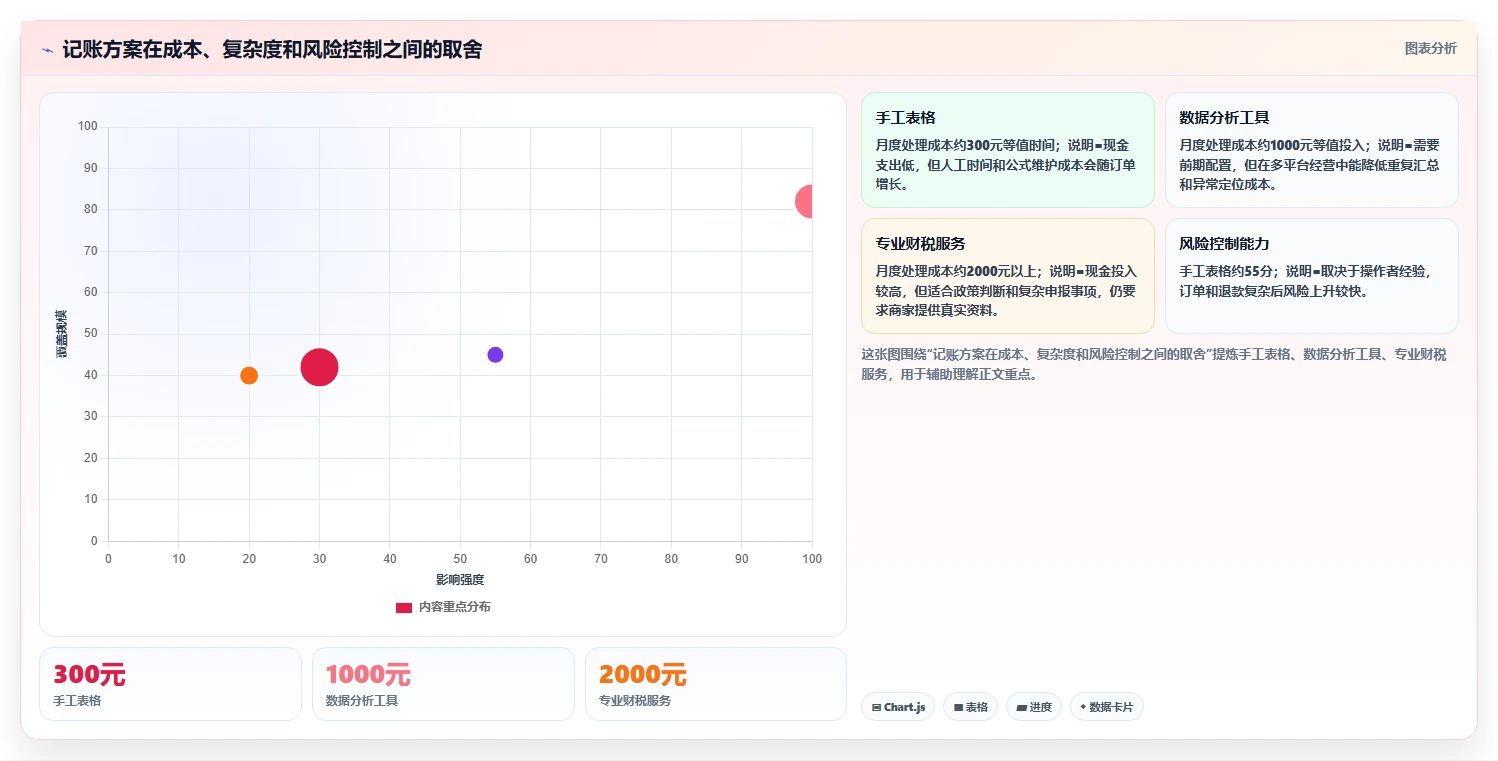Click the large crimson bubble at x=30
Viewport: 1498px width, 761px height.
tap(319, 367)
